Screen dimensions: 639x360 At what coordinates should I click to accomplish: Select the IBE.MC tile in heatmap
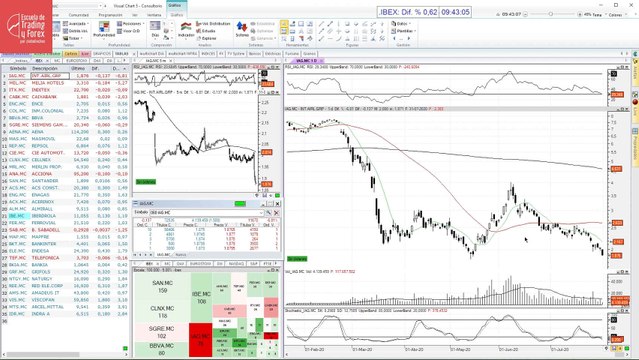coord(201,298)
